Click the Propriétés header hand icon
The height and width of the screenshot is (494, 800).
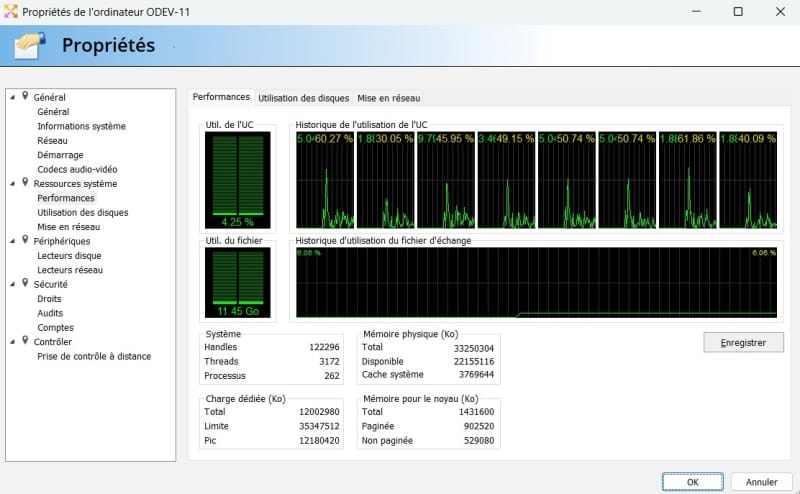(31, 46)
